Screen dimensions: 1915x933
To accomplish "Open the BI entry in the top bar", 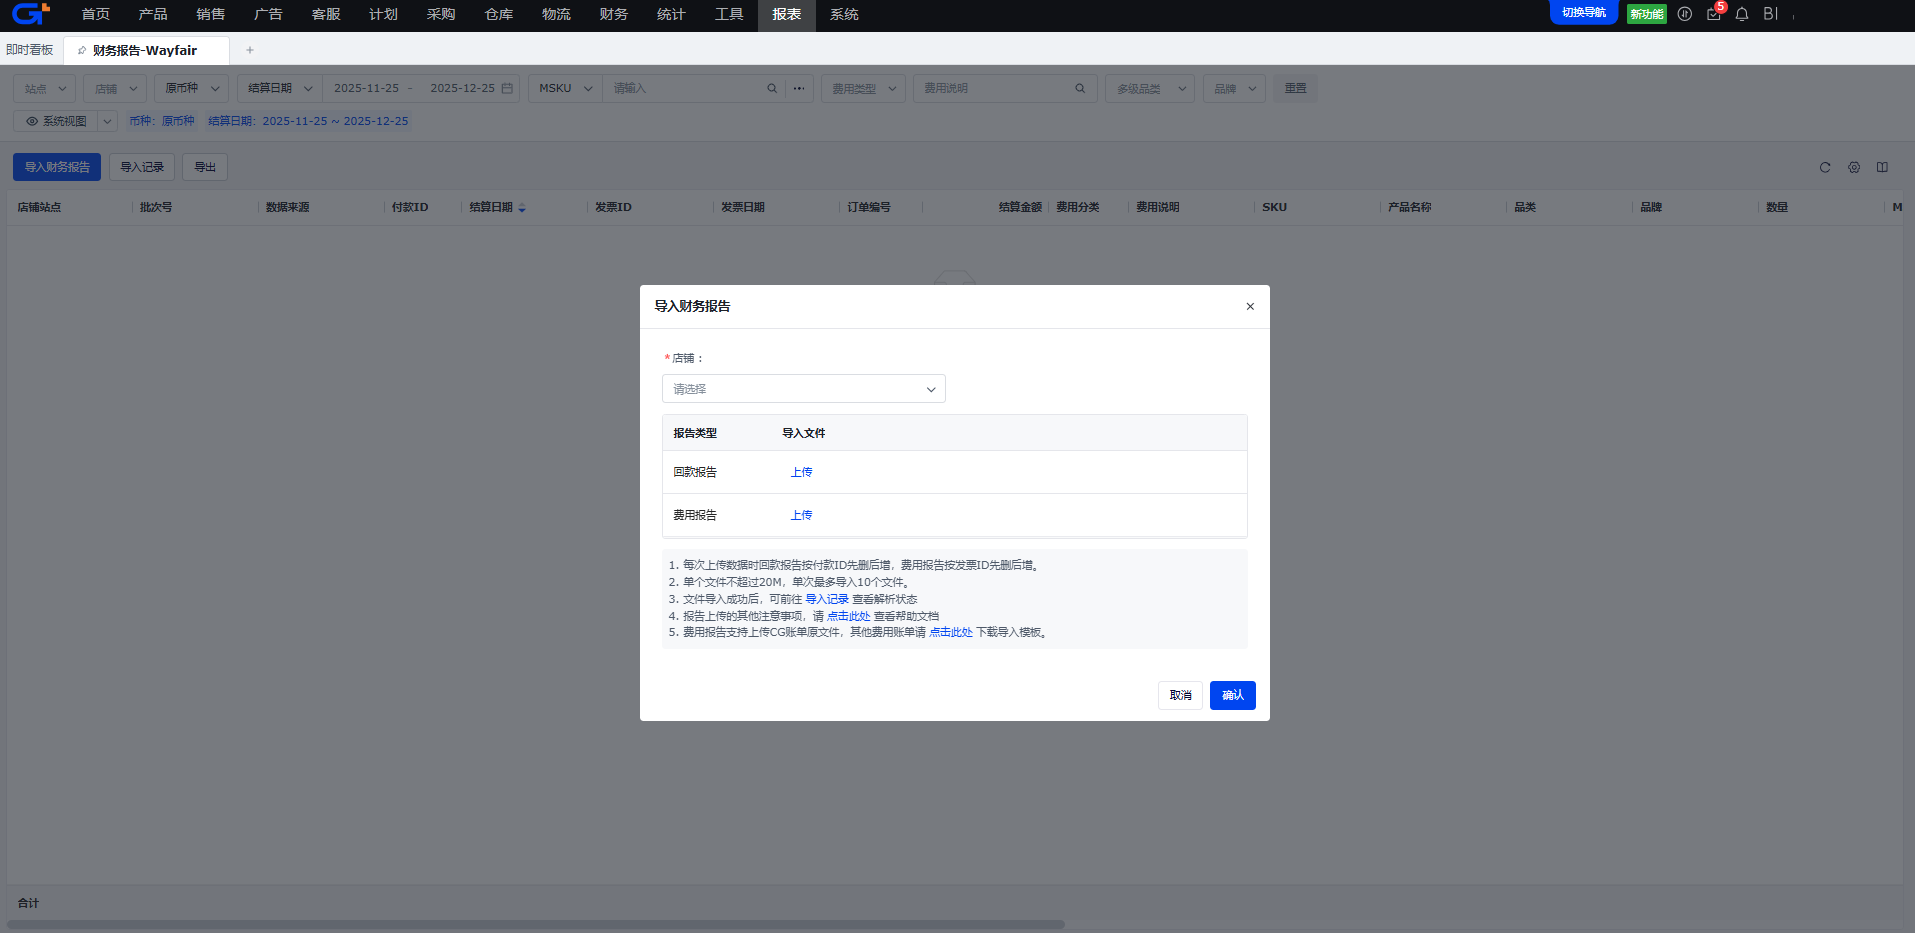I will coord(1770,14).
